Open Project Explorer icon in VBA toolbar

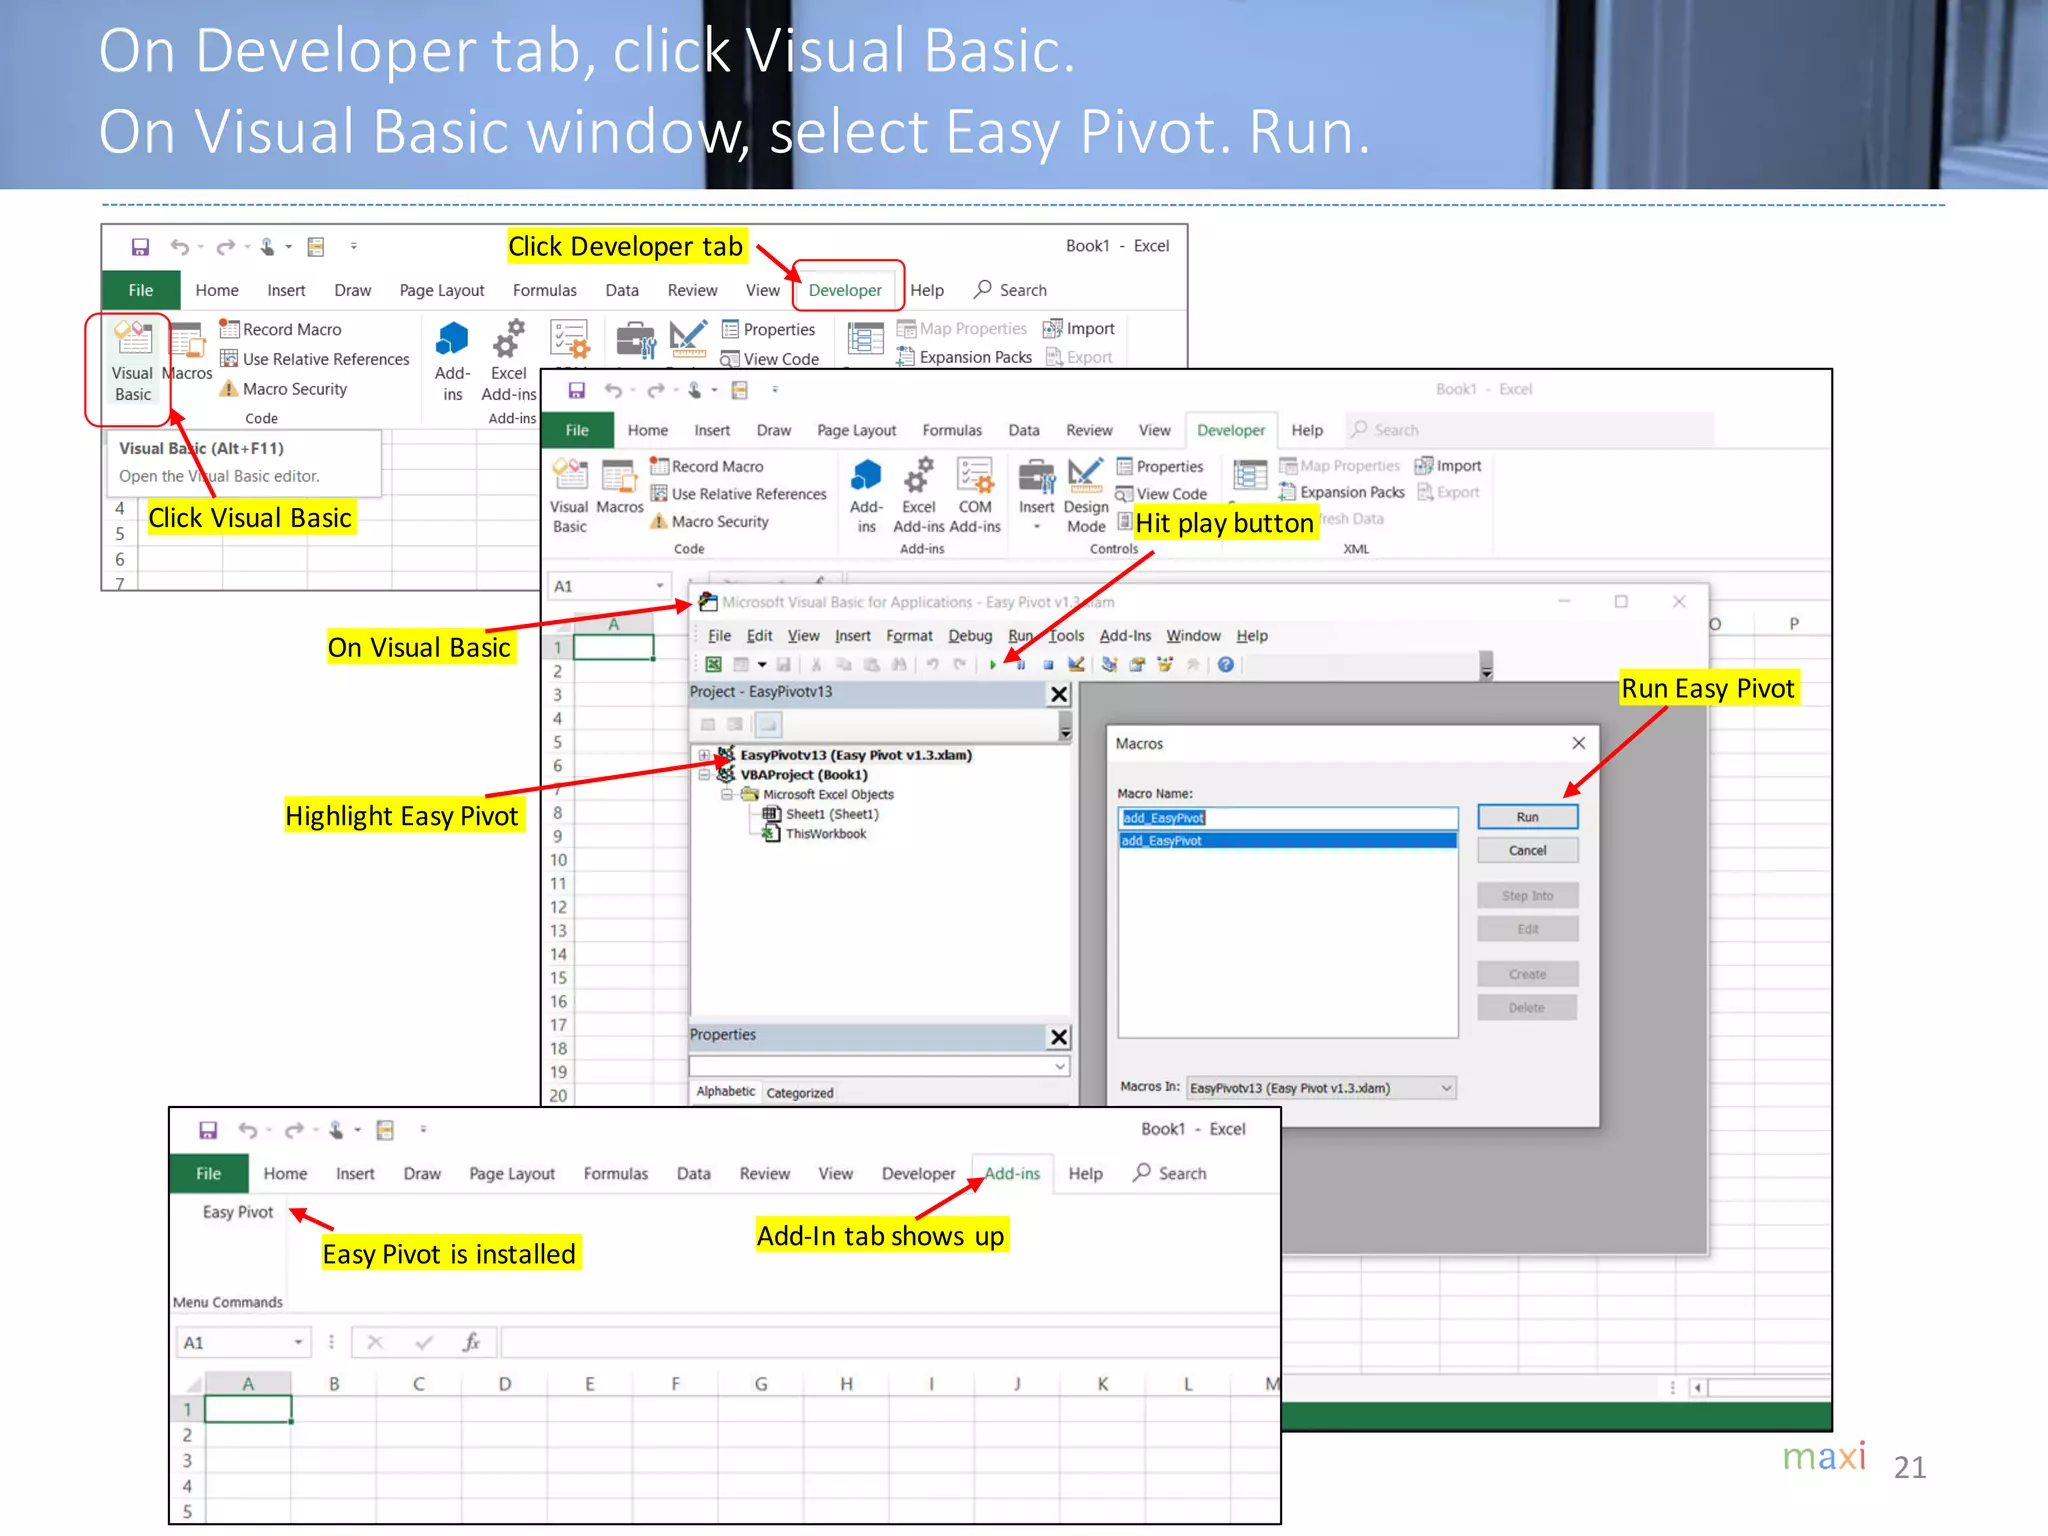click(1109, 665)
